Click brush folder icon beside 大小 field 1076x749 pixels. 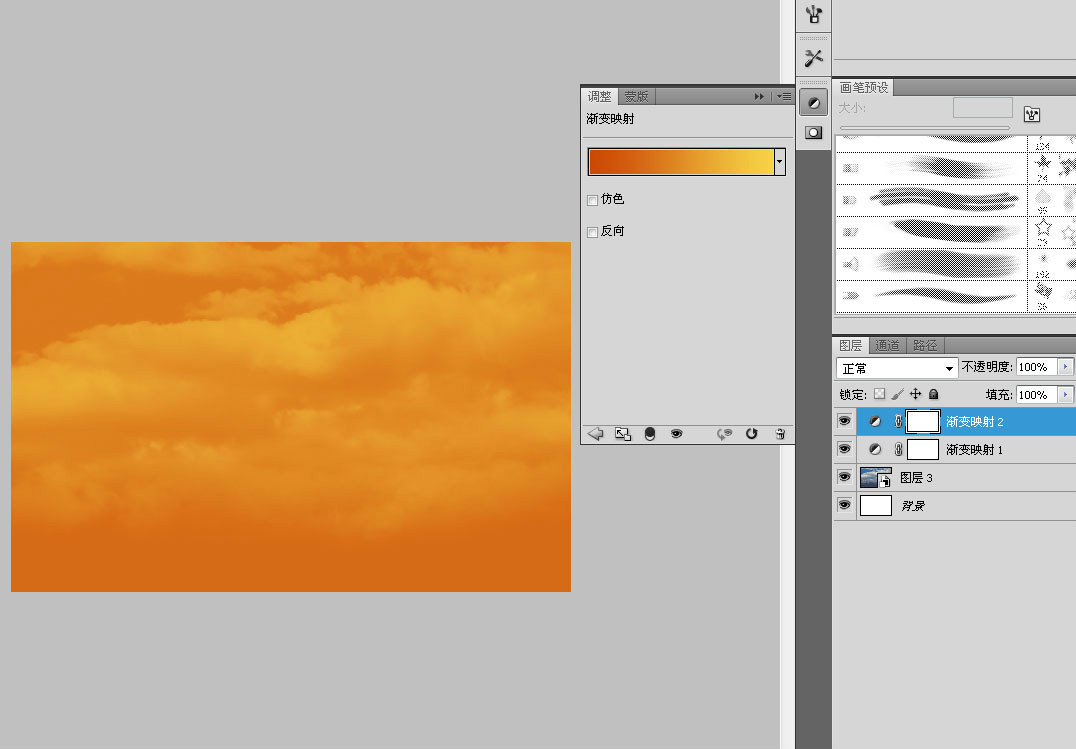[1032, 114]
